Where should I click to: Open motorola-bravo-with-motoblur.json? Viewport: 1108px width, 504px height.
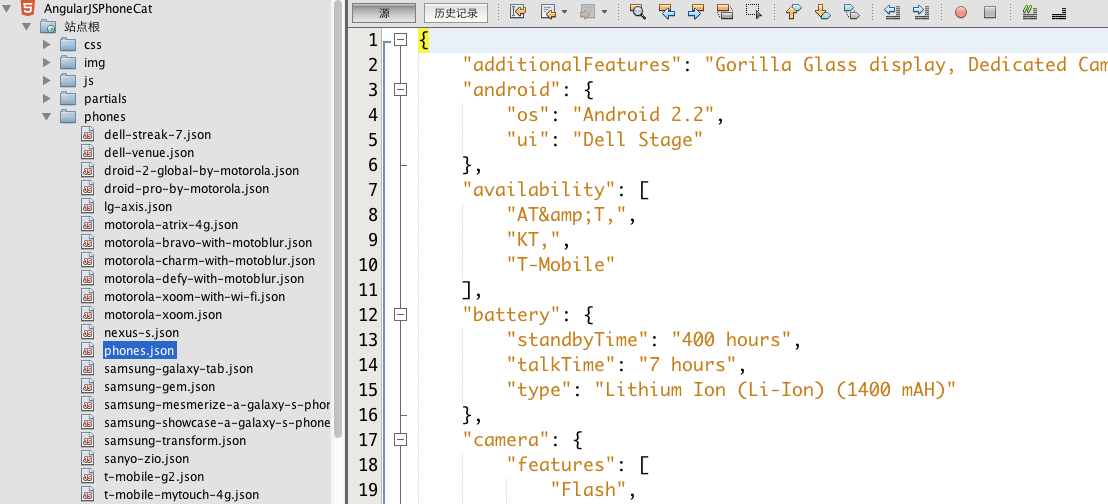point(208,242)
